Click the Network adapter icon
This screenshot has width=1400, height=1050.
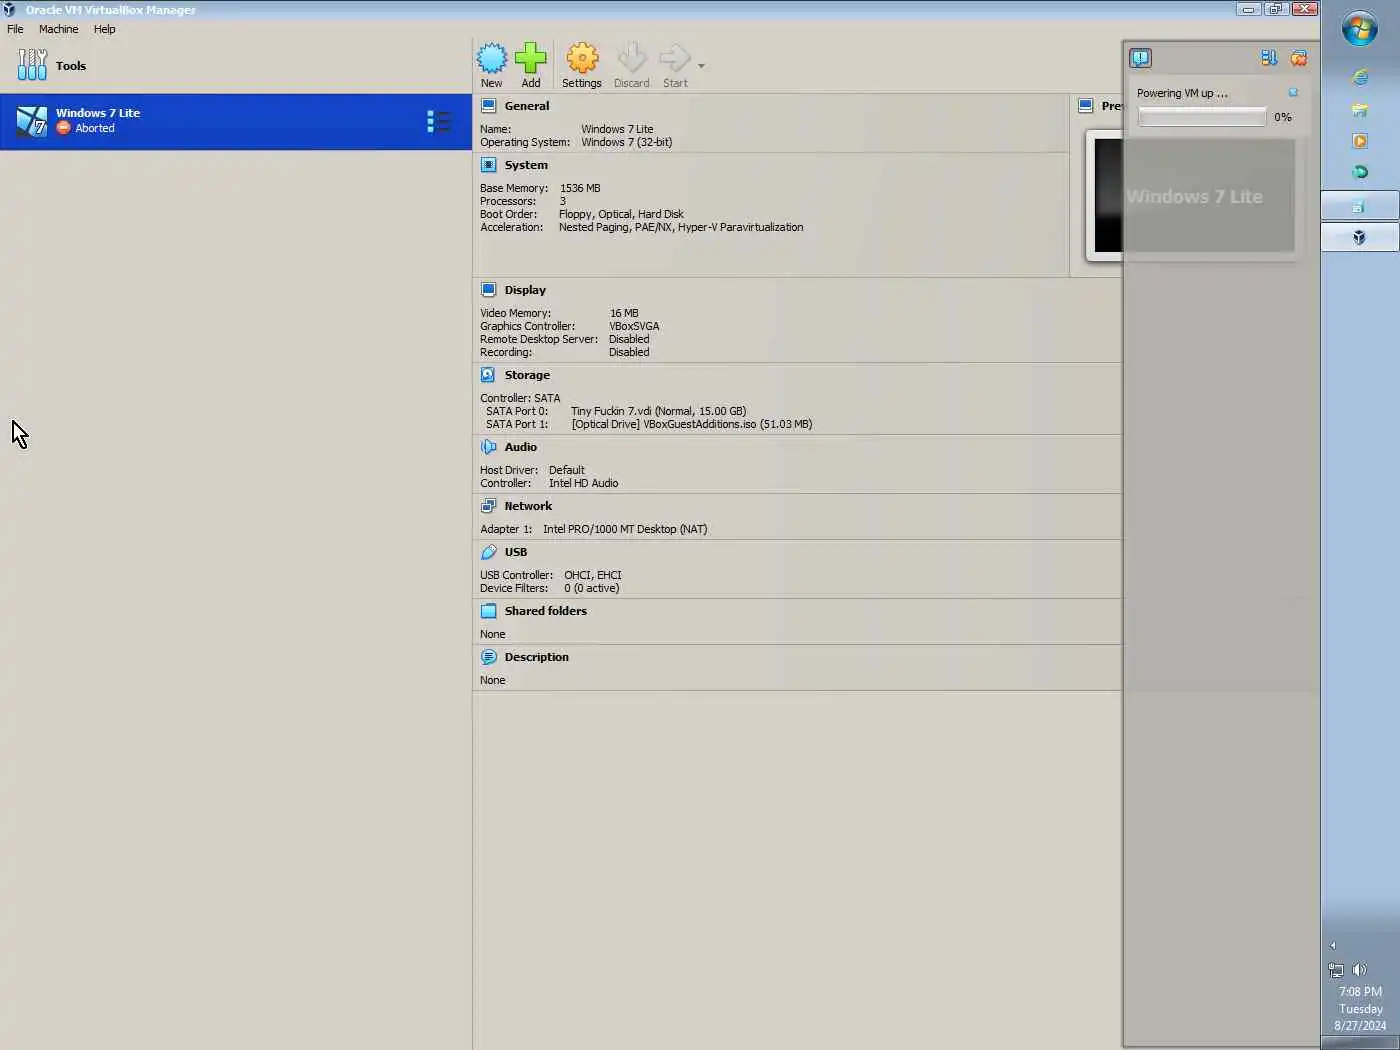[x=488, y=506]
